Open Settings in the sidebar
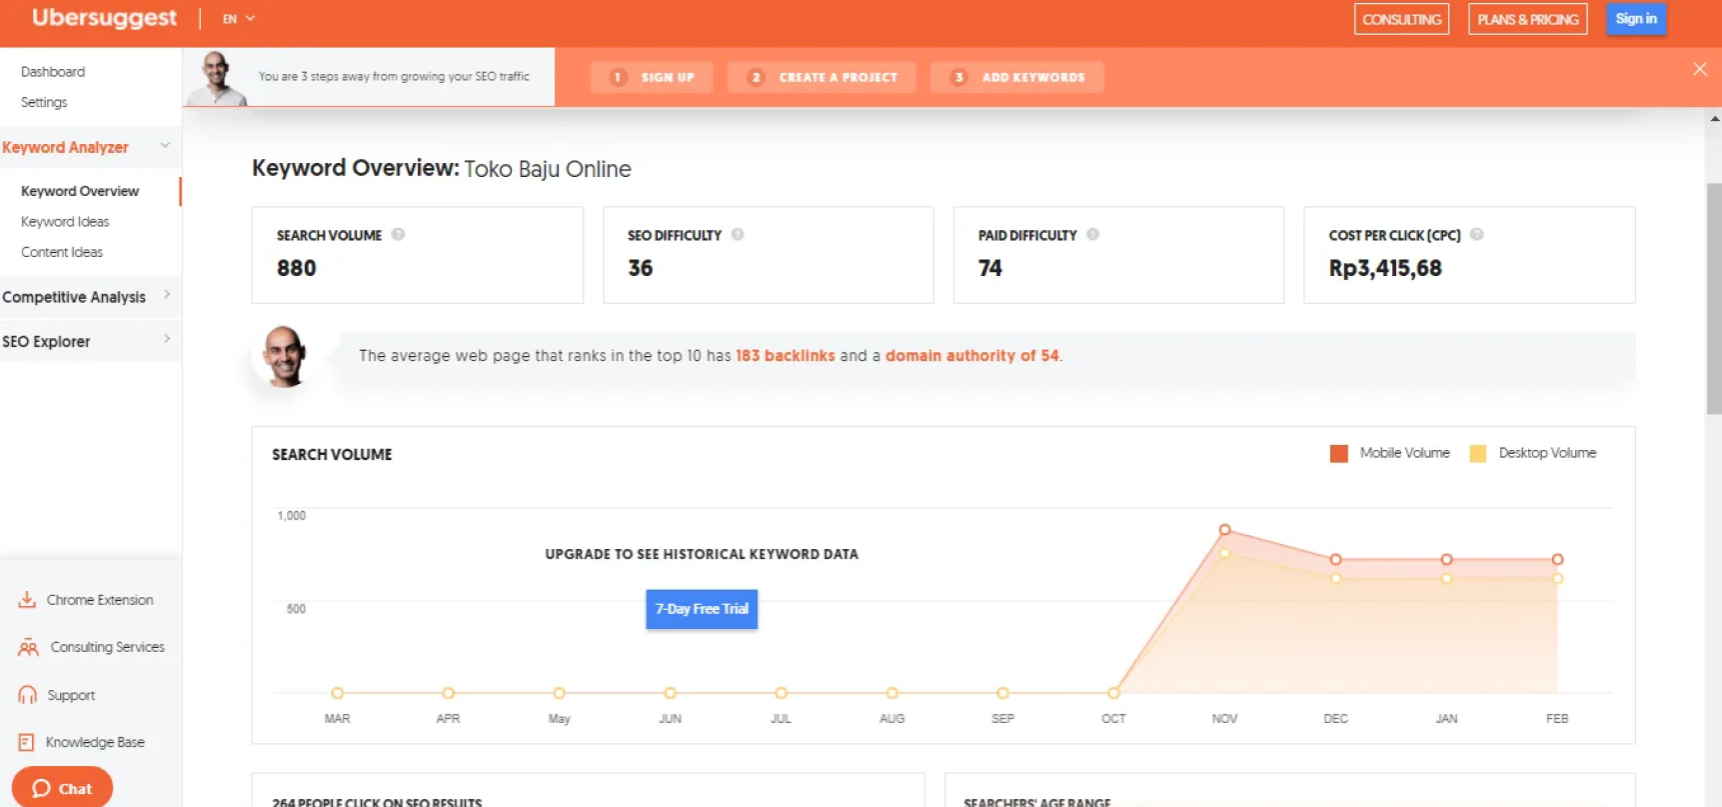The height and width of the screenshot is (807, 1722). 44,102
